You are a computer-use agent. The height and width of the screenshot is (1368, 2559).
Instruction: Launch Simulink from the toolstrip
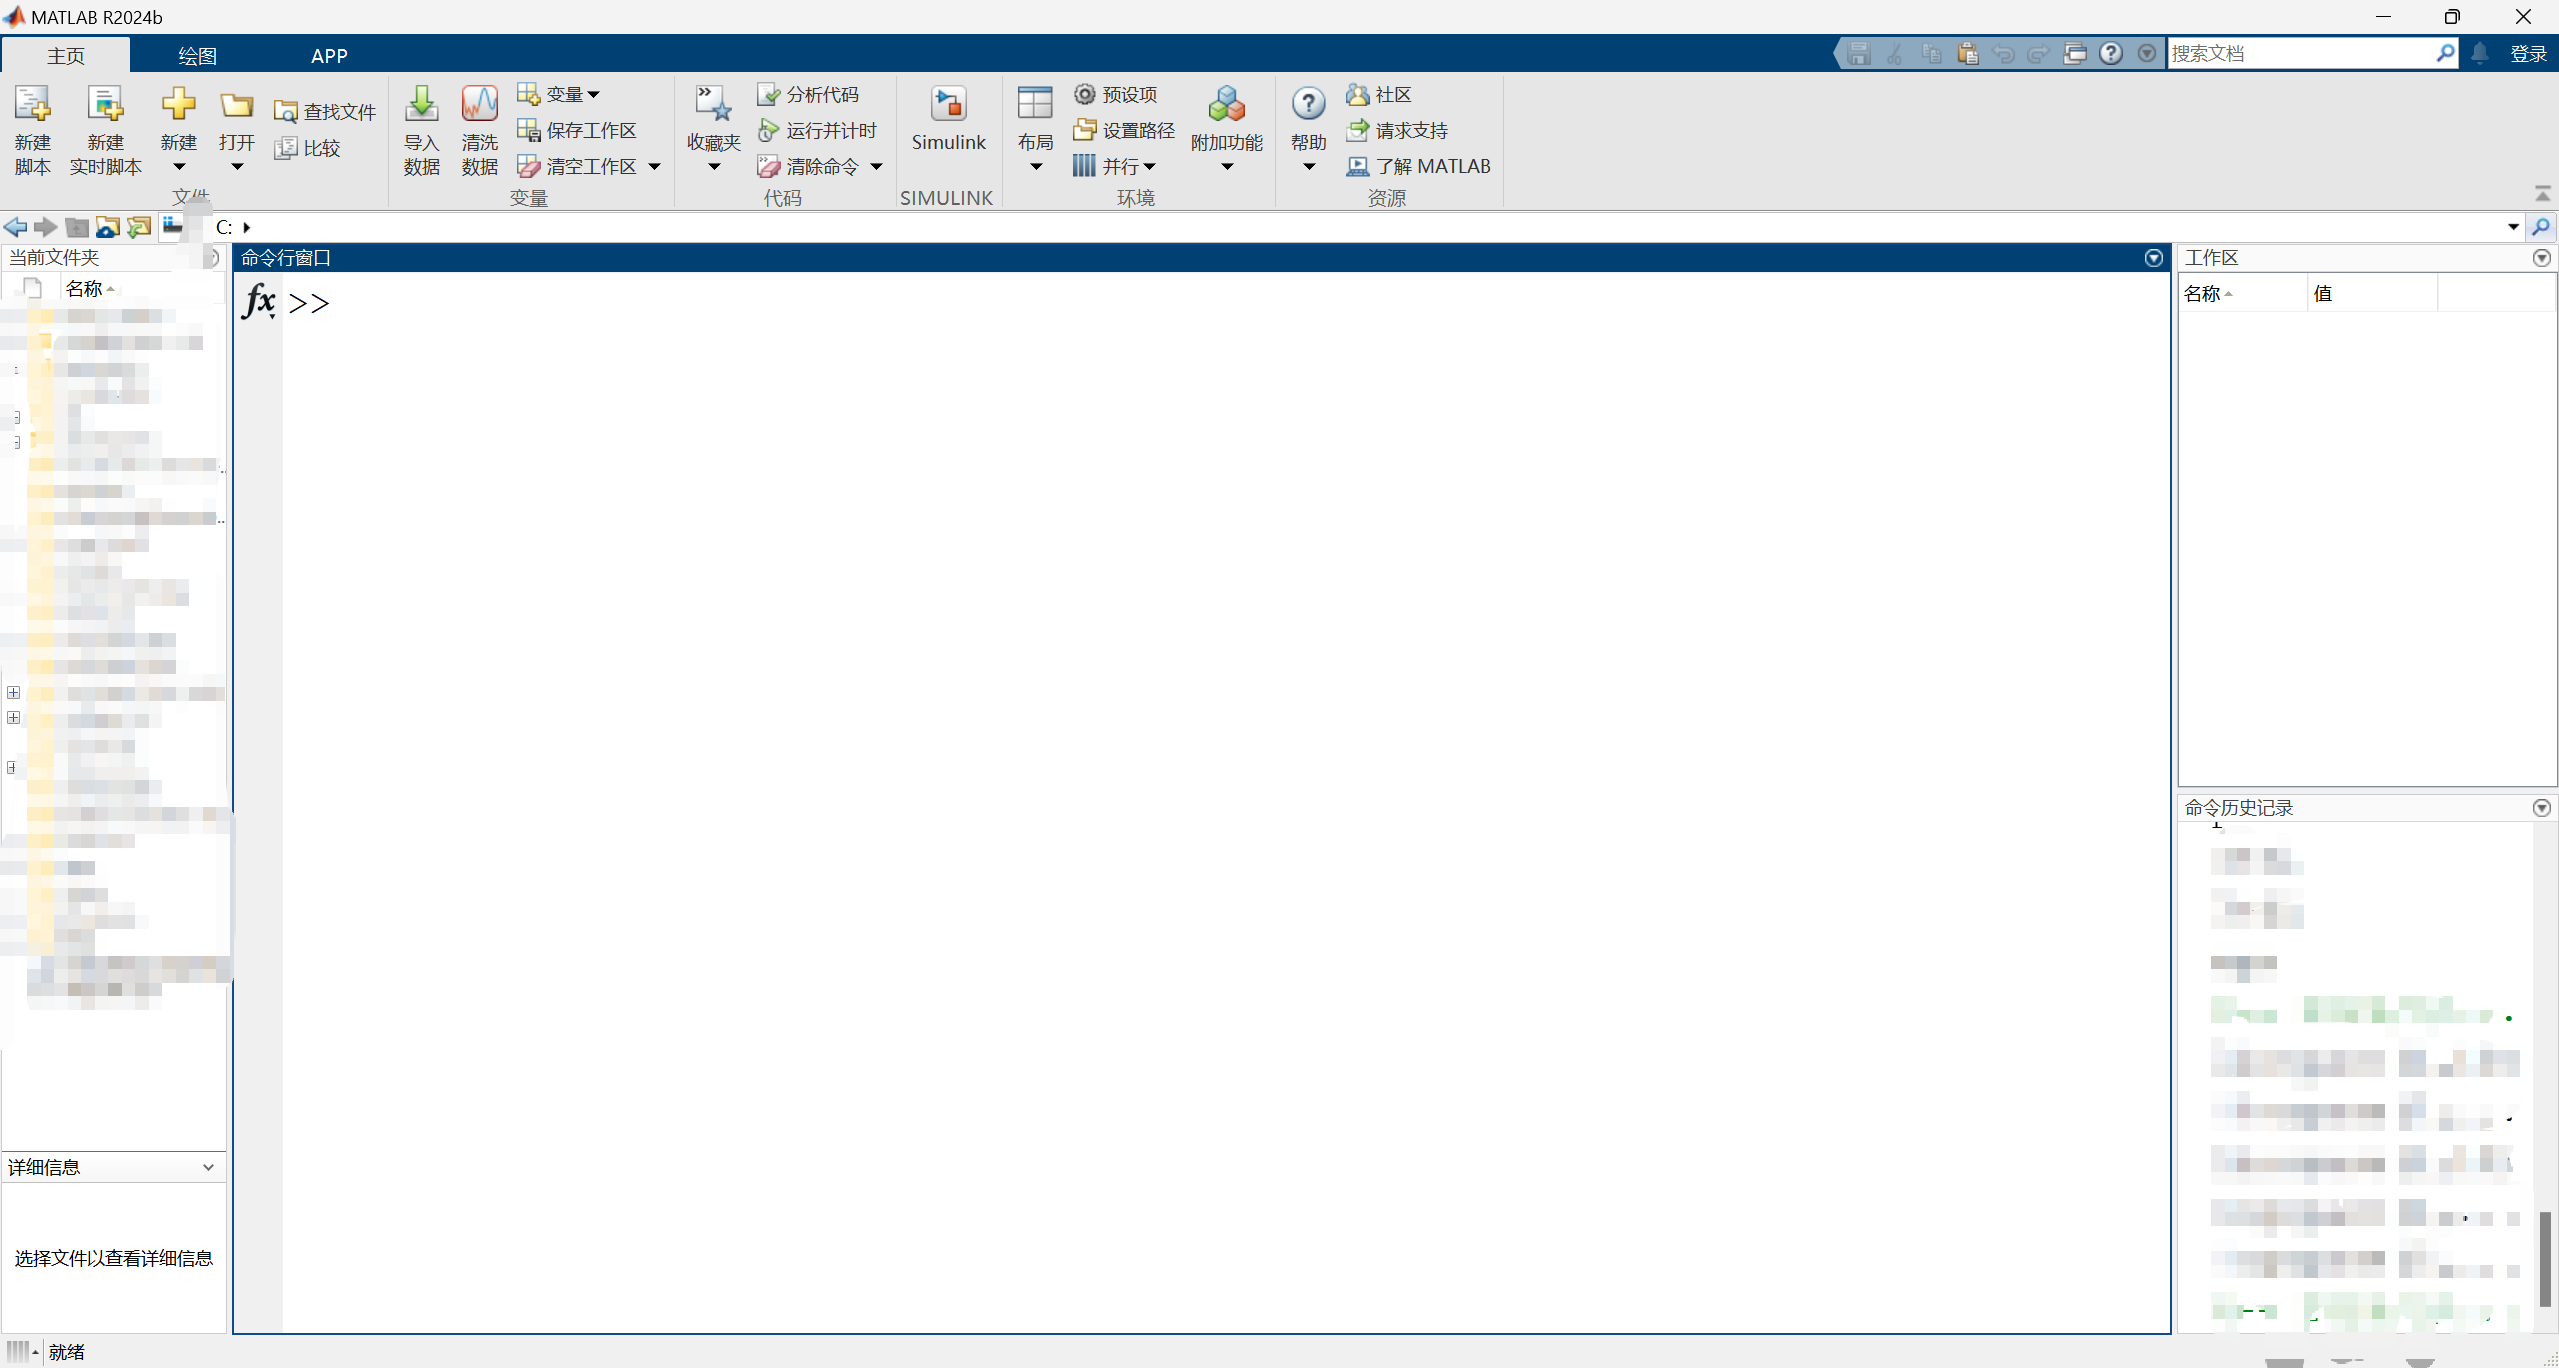click(x=948, y=105)
